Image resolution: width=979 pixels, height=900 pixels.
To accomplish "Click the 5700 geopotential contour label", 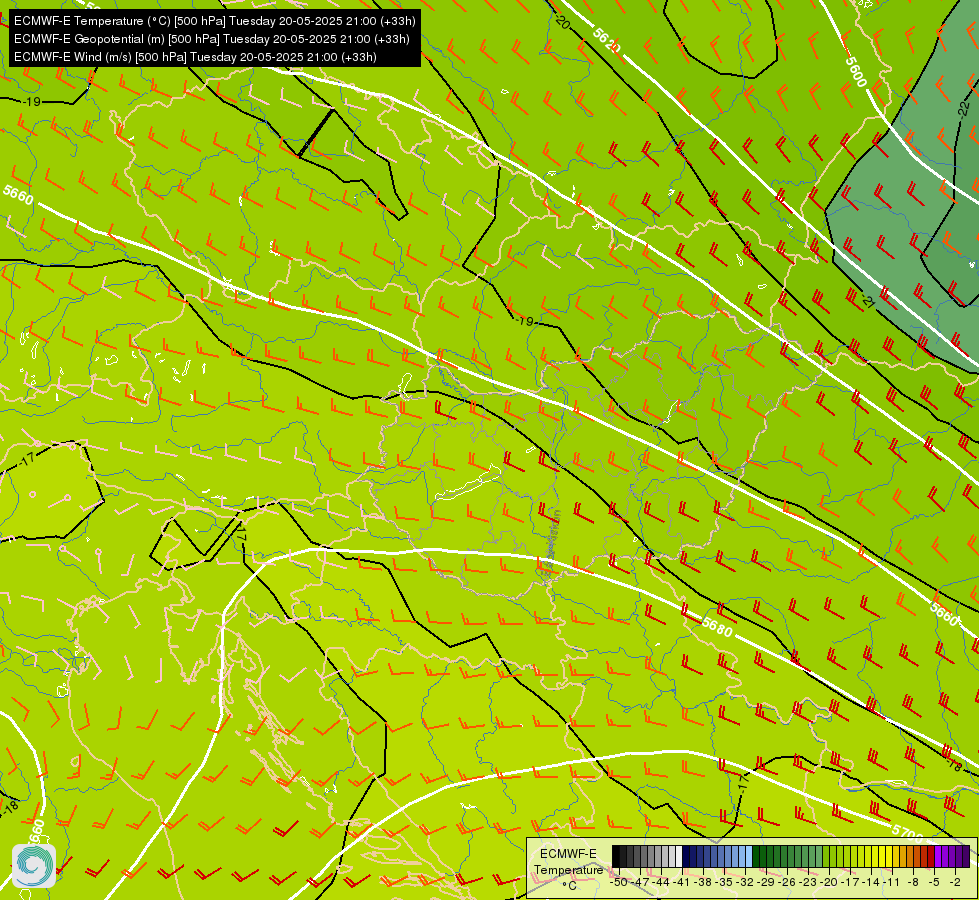I will point(907,833).
